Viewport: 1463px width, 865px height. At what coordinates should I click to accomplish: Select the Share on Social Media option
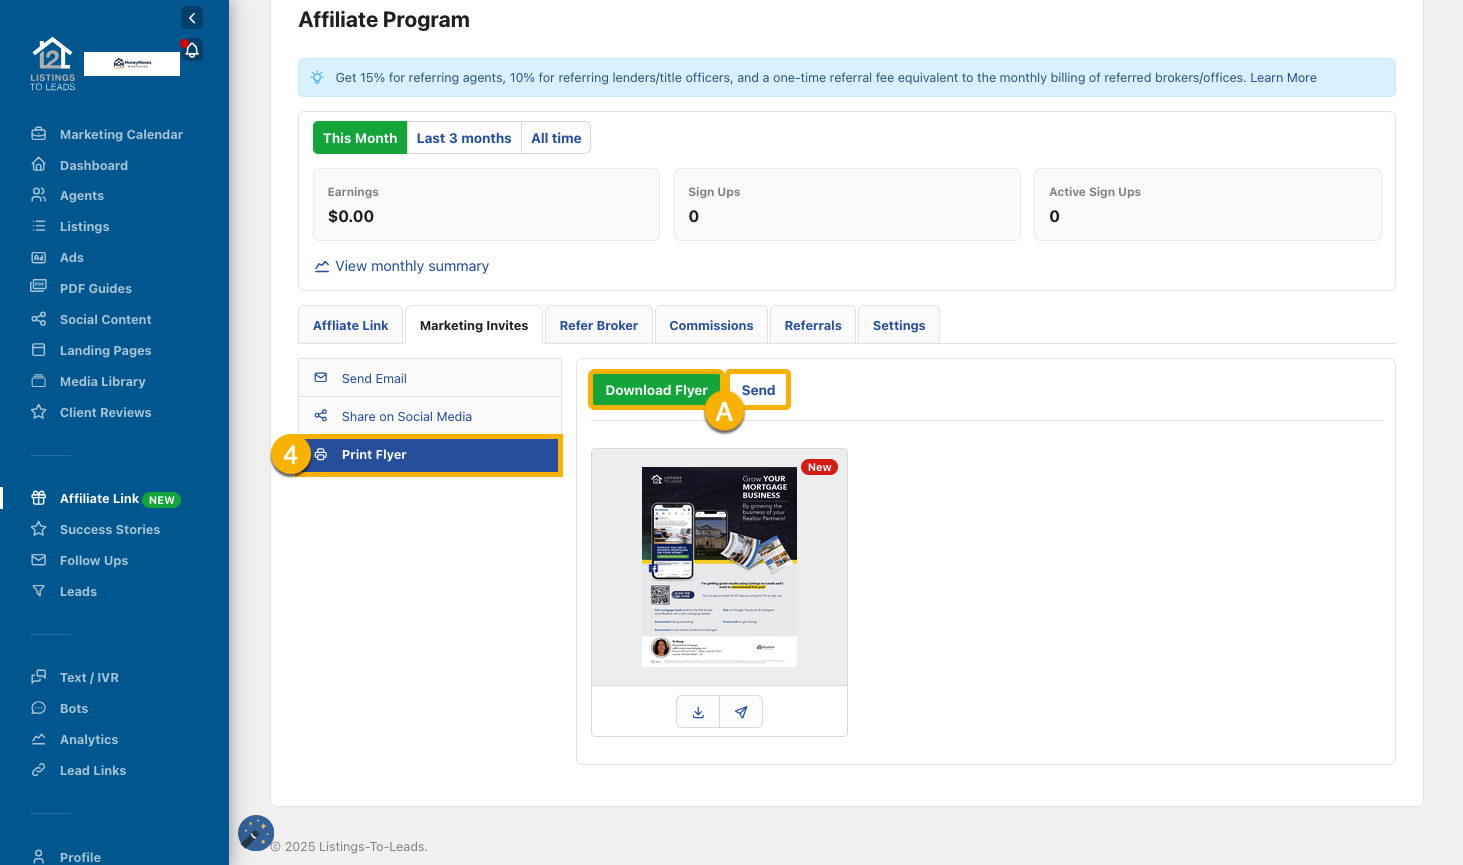pyautogui.click(x=406, y=416)
